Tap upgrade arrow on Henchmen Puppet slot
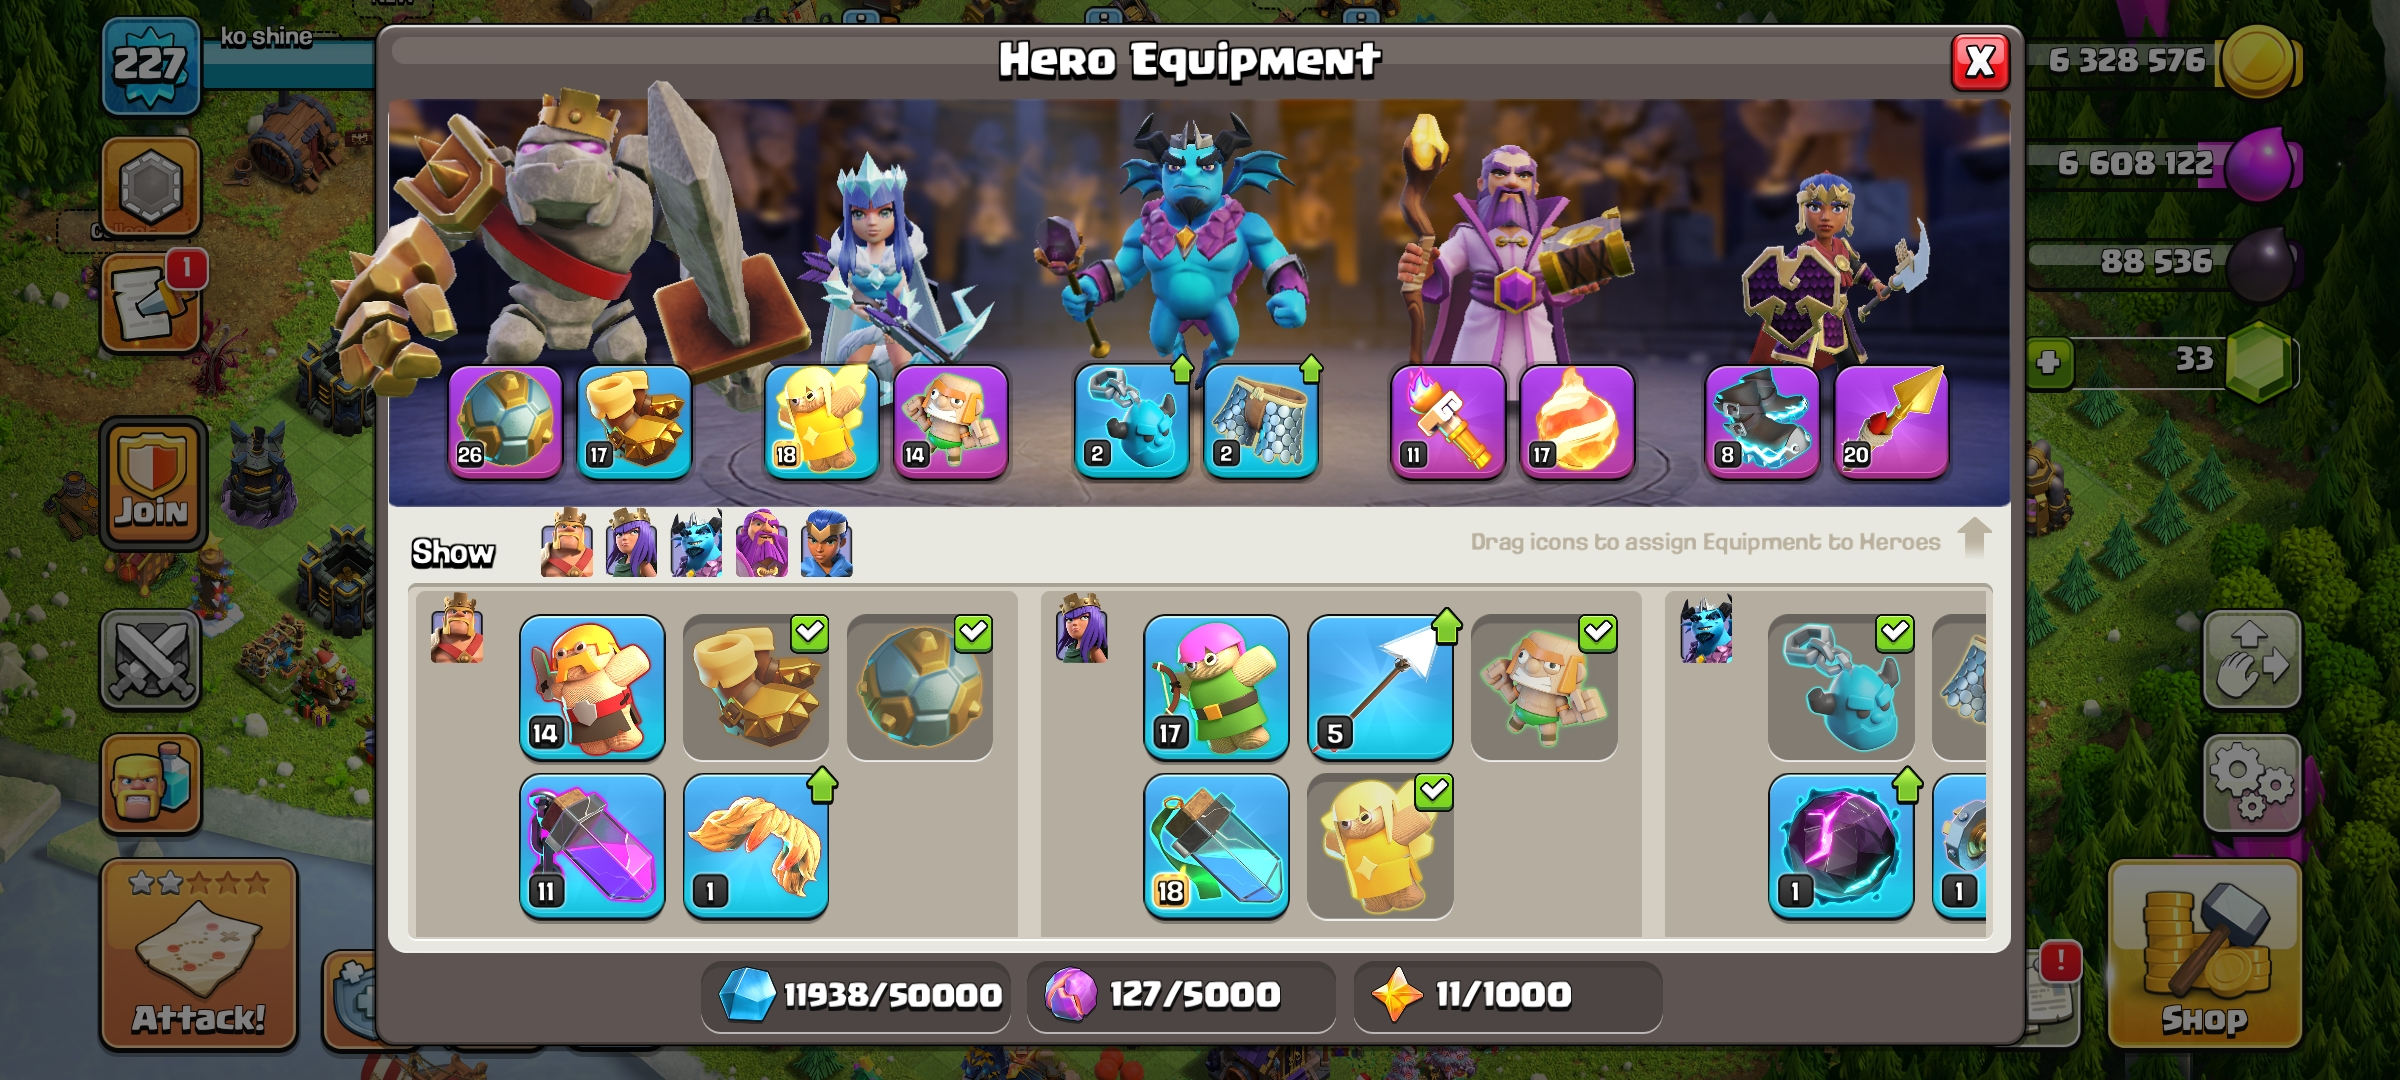This screenshot has height=1080, width=2400. click(1182, 369)
